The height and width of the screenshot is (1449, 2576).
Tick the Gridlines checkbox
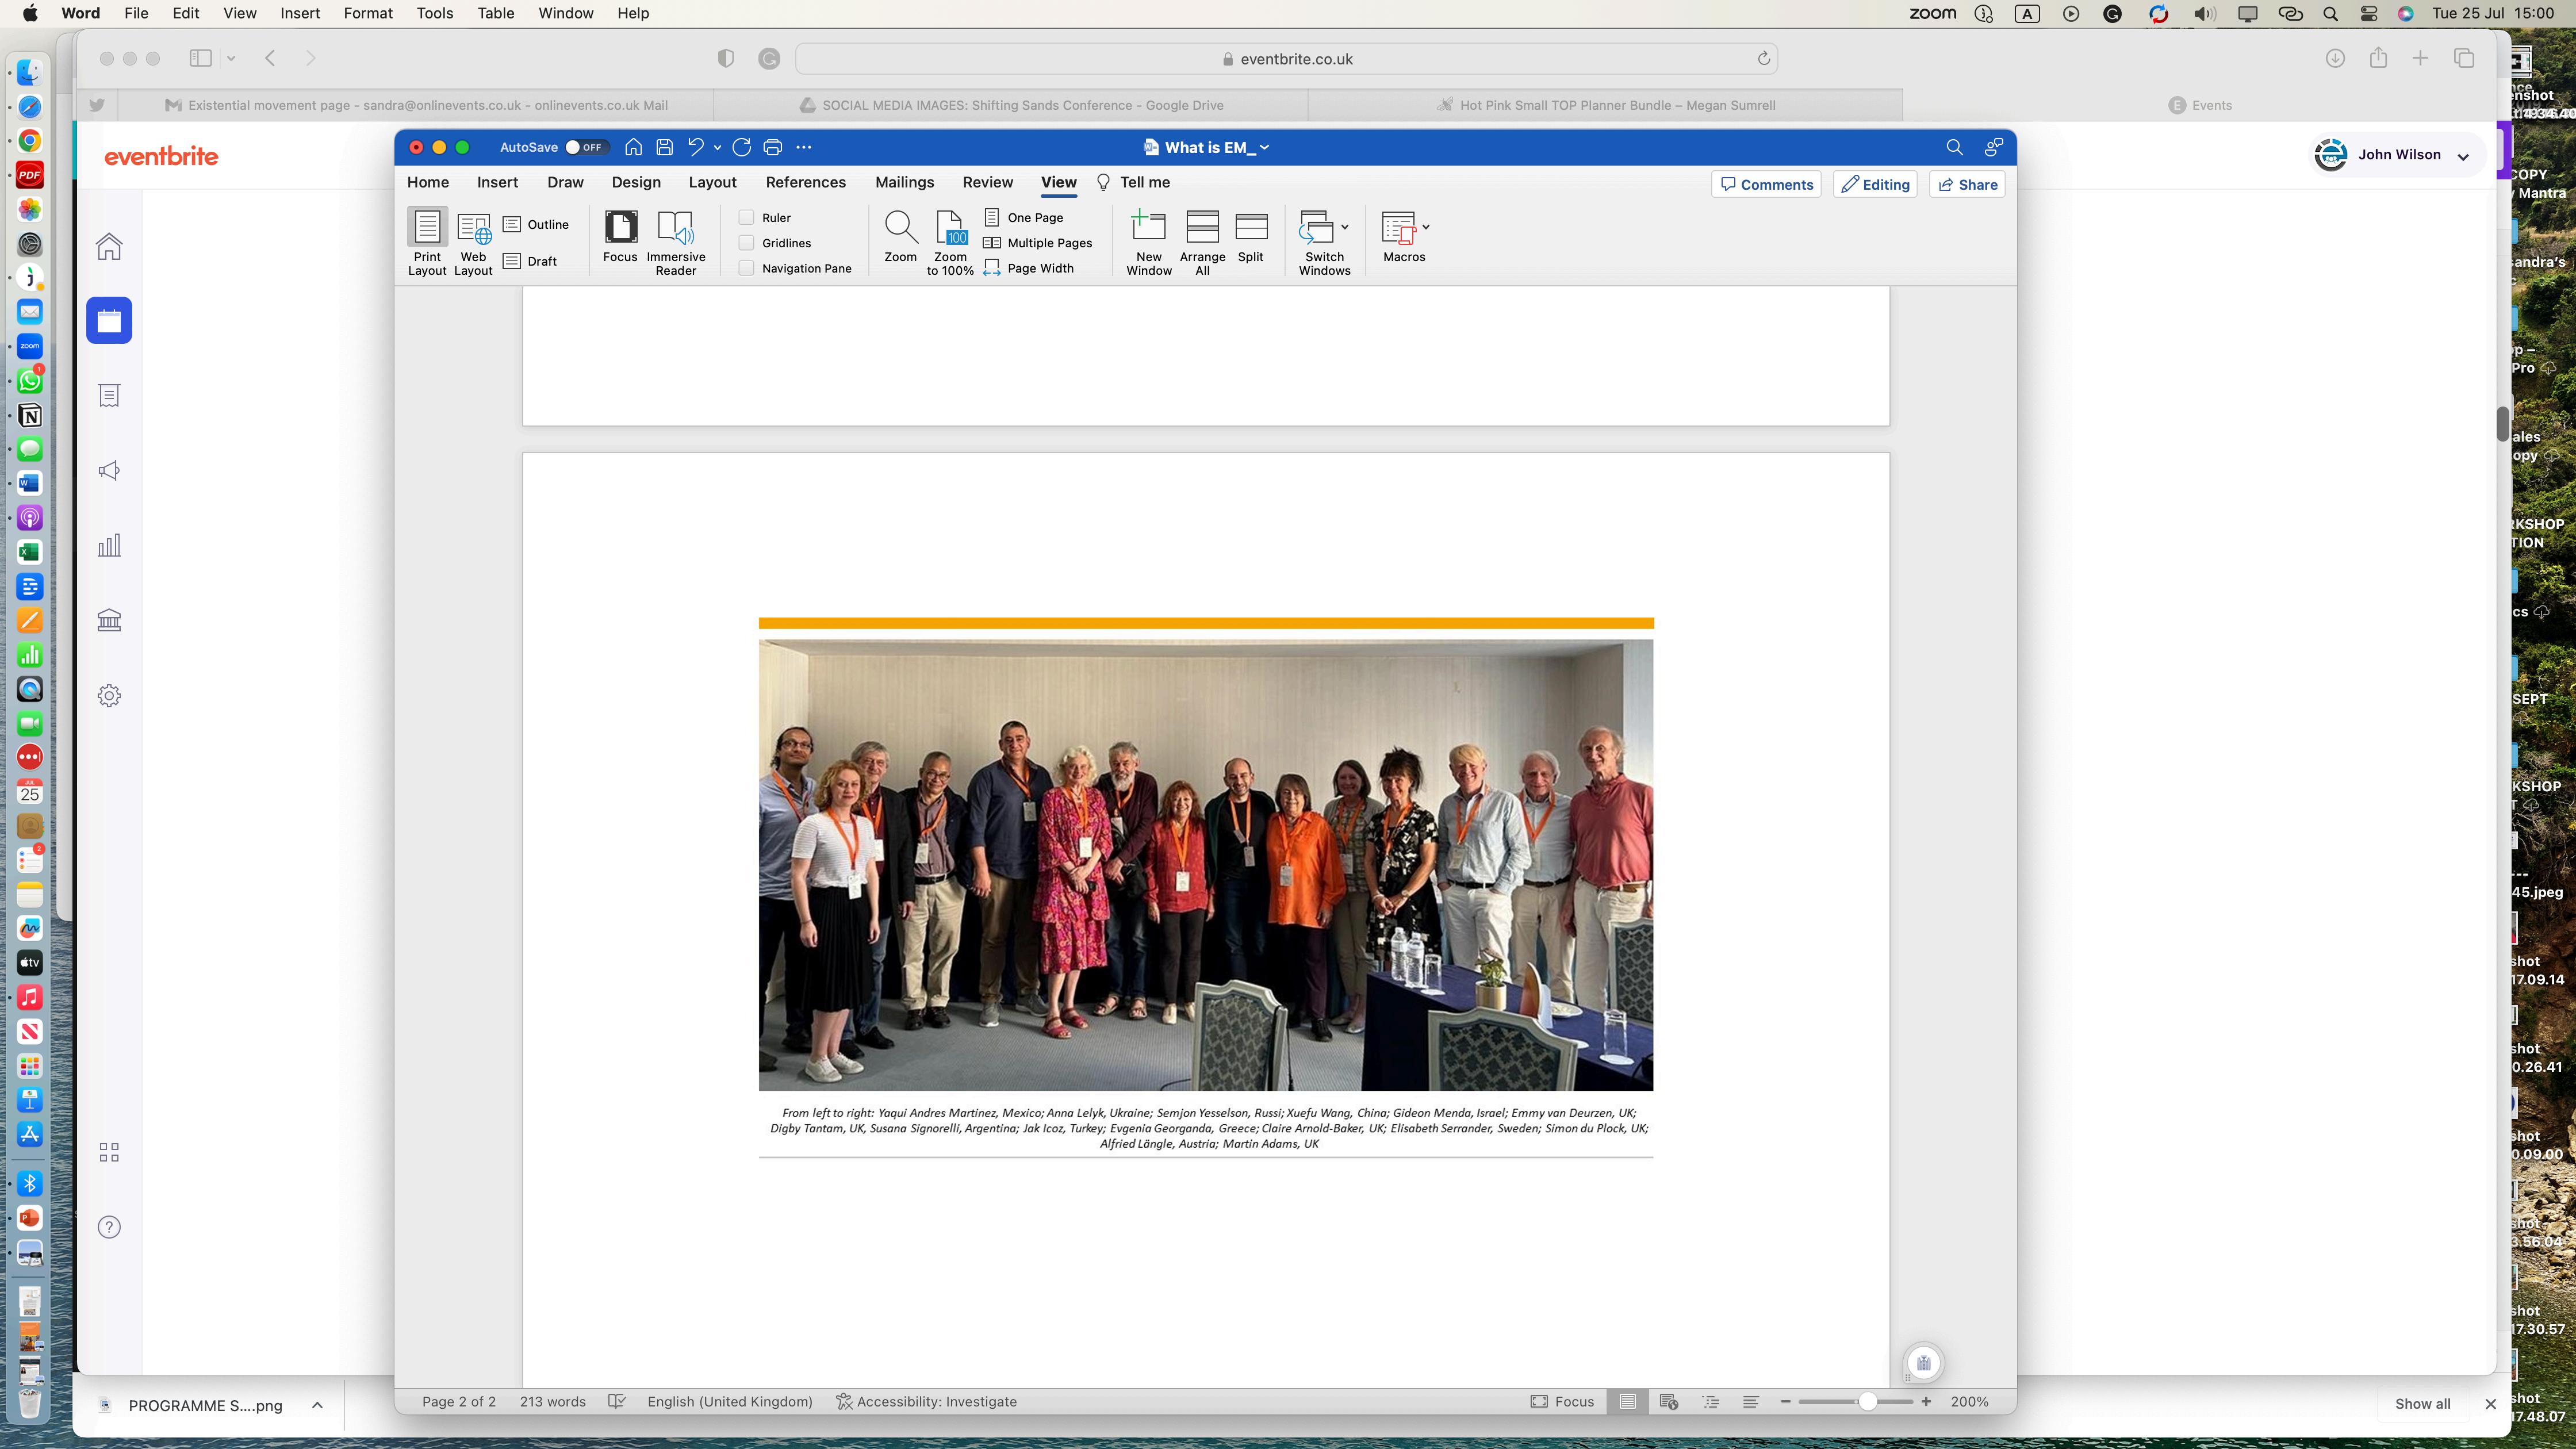746,243
